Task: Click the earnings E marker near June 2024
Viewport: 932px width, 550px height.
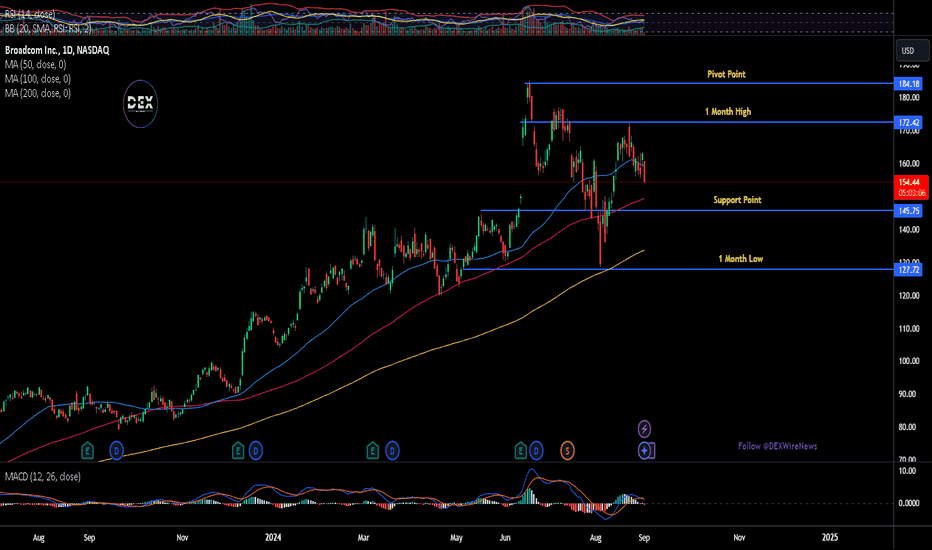Action: tap(520, 451)
